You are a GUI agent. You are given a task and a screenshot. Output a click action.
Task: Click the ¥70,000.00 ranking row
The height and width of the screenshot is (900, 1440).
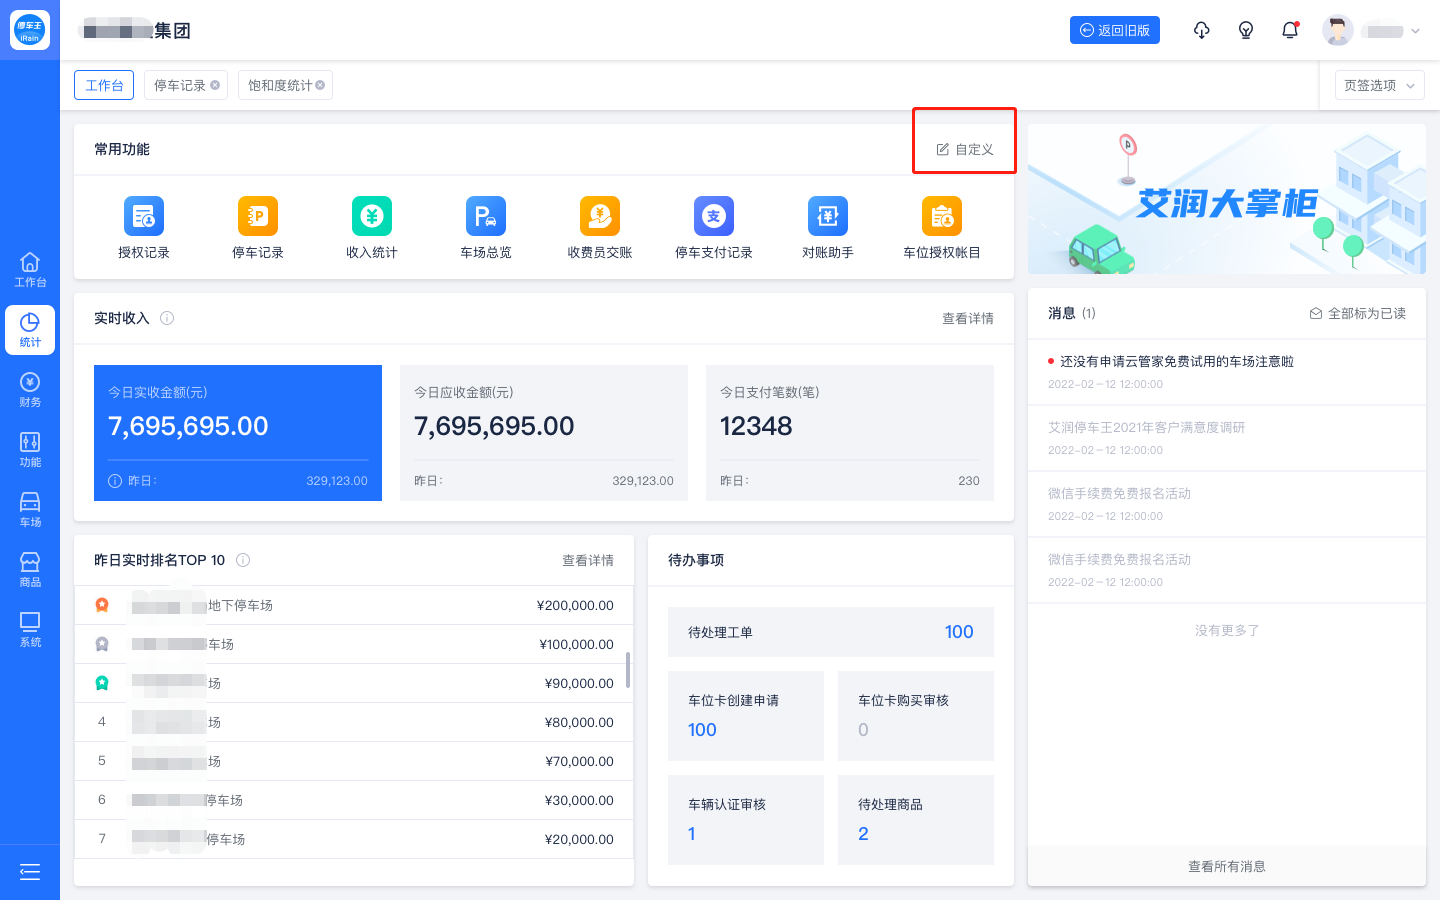pyautogui.click(x=354, y=761)
